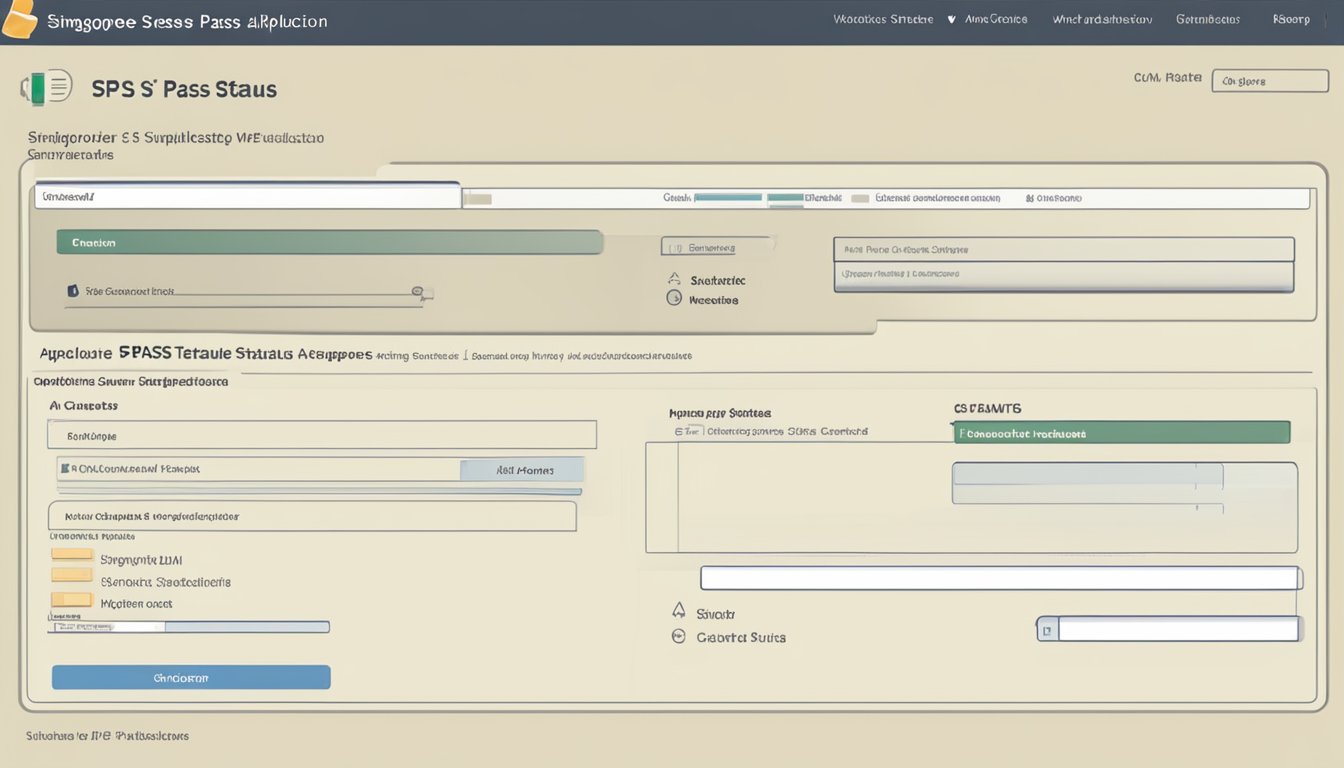Click 'Mcoteen onect' list entry text
1344x768 pixels.
[136, 604]
